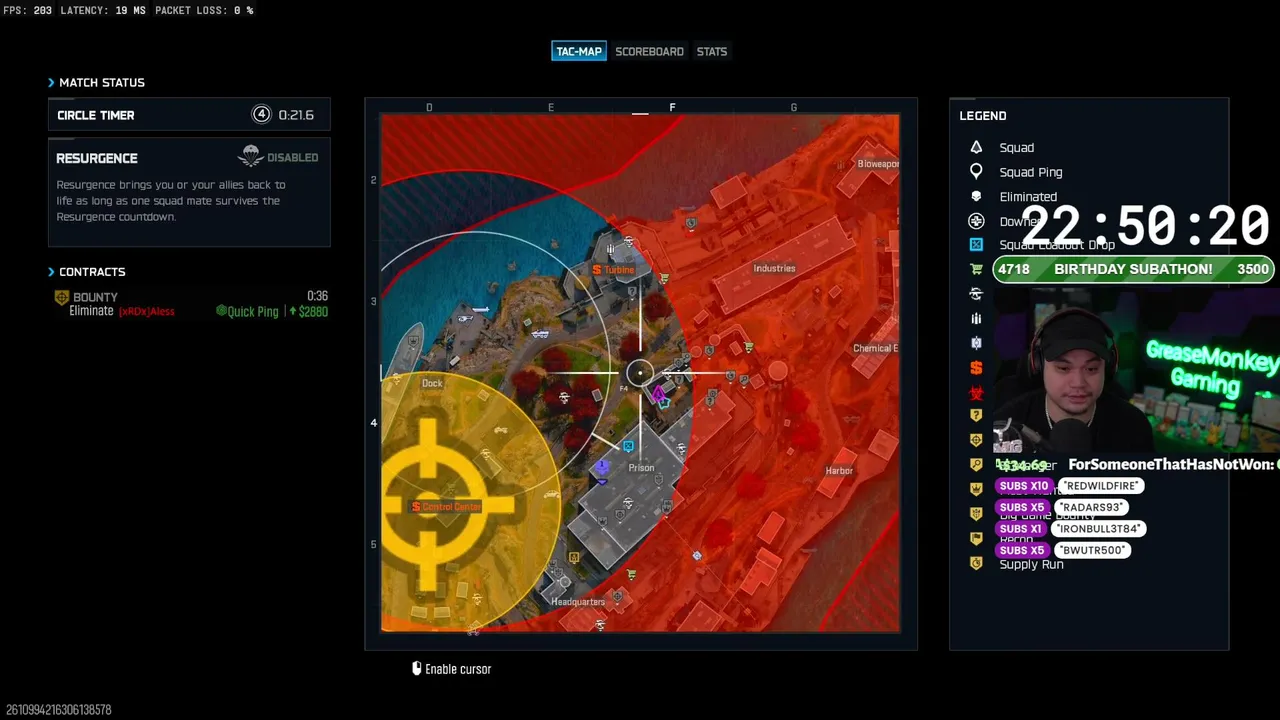
Task: Select the red biohazard legend icon
Action: (976, 392)
